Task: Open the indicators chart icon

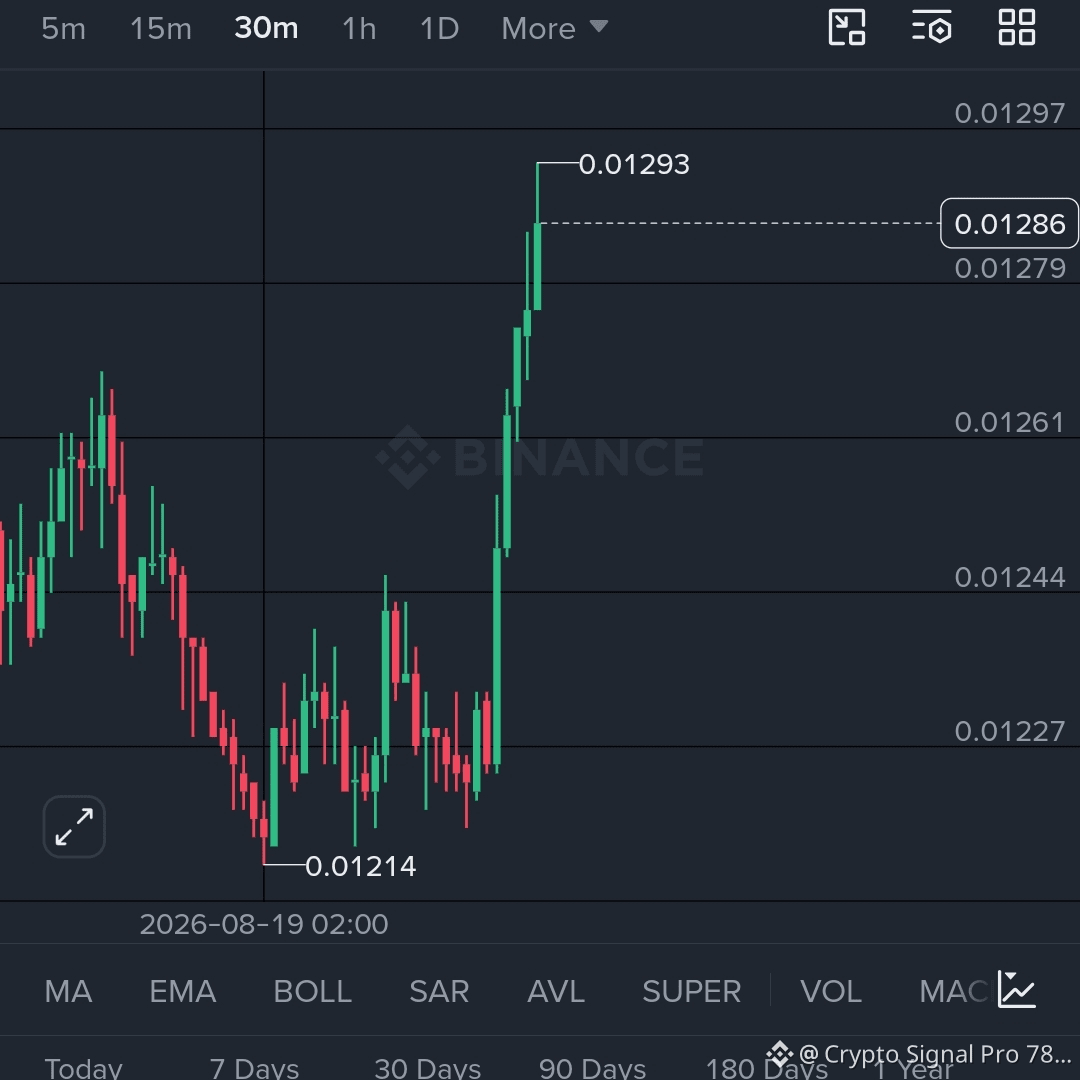Action: pyautogui.click(x=1017, y=990)
